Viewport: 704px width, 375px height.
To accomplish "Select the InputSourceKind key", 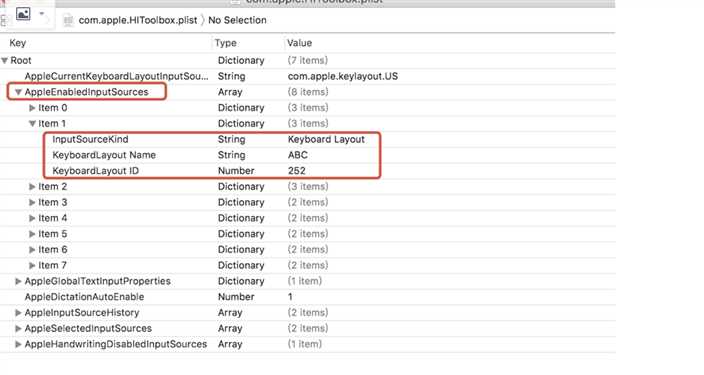I will click(x=90, y=139).
